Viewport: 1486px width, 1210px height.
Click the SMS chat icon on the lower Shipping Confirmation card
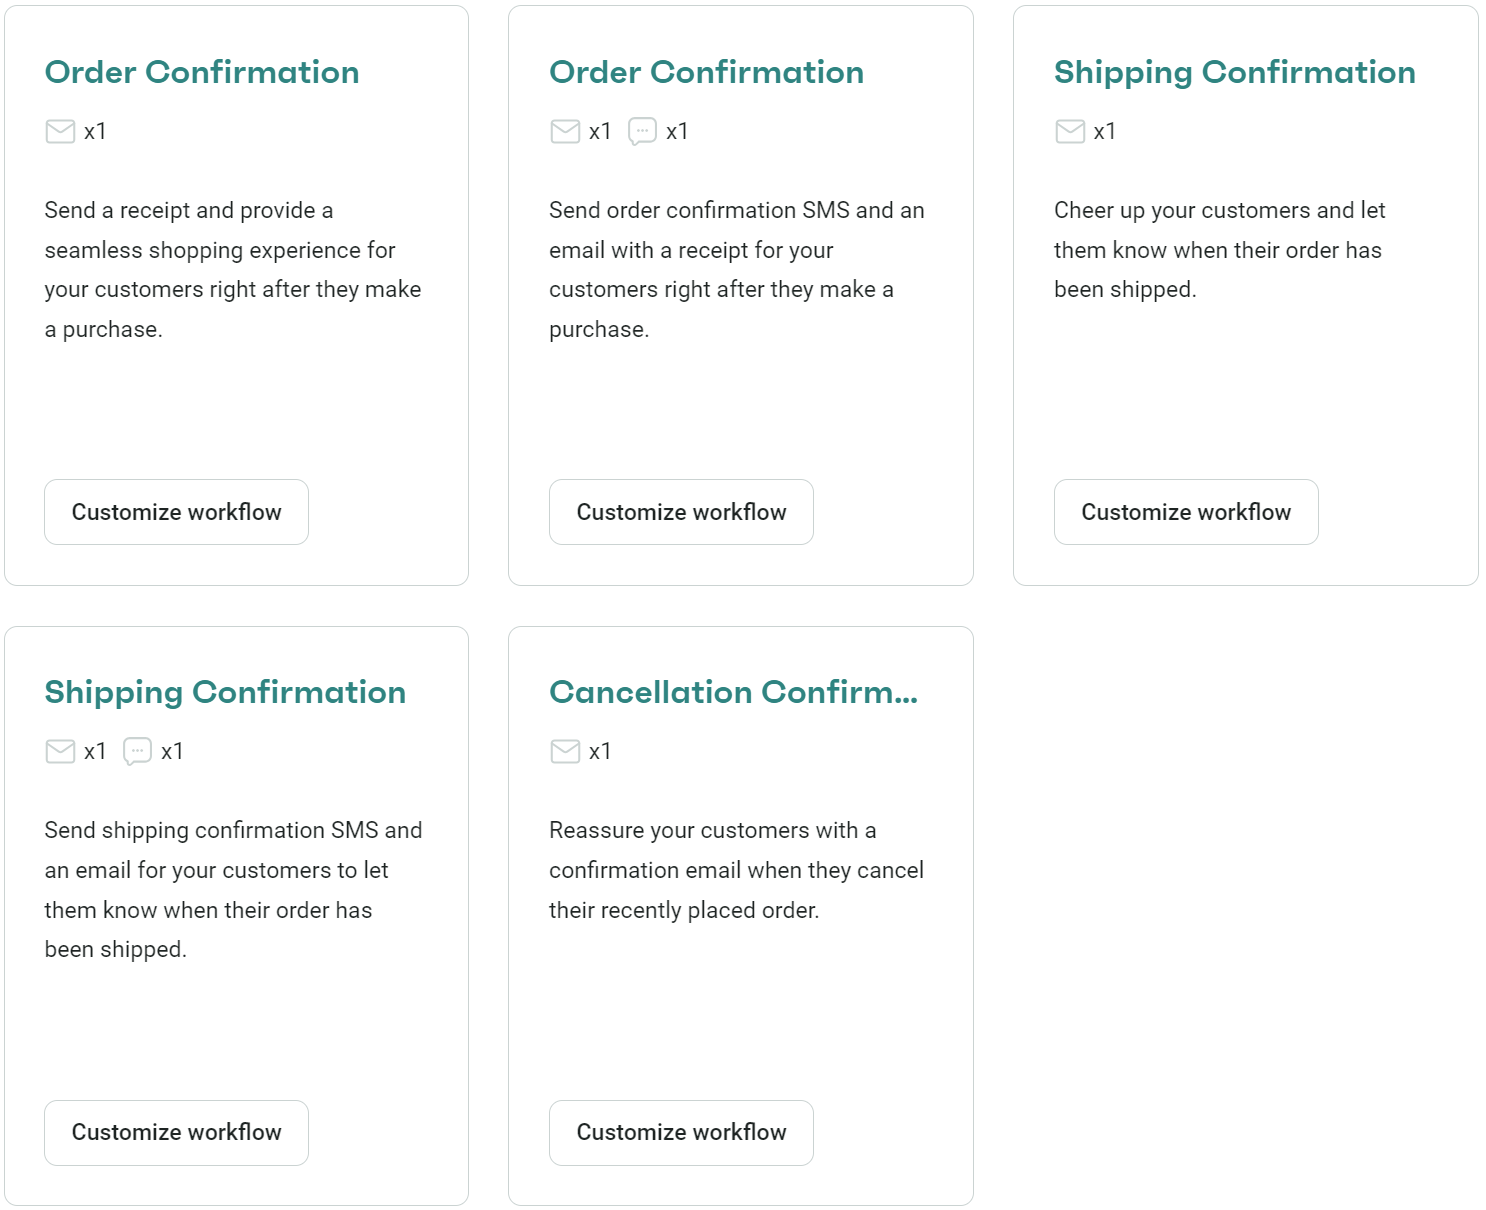tap(137, 751)
